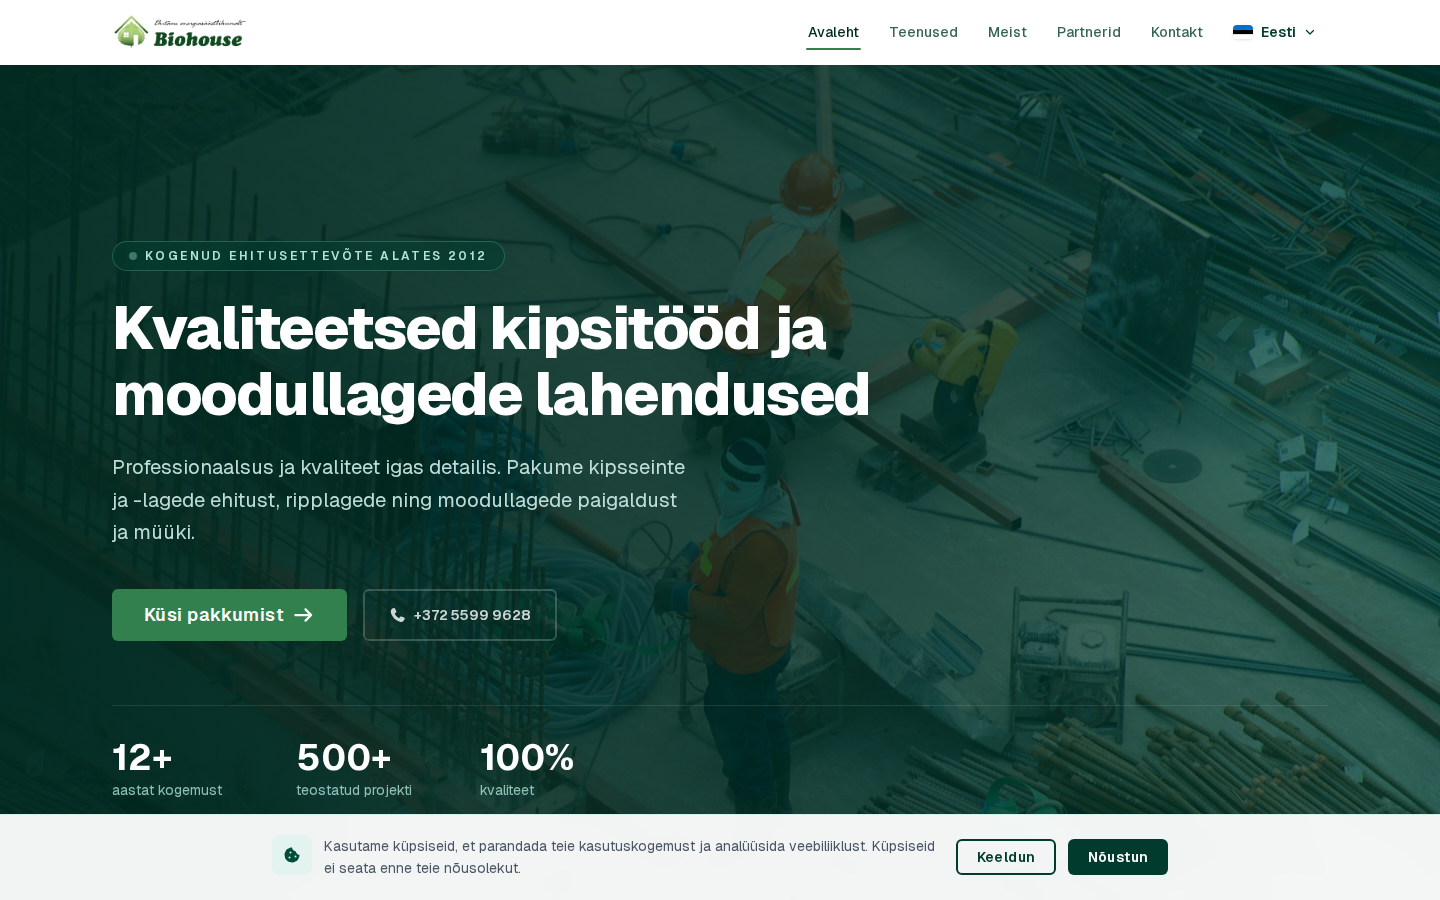
Task: Accept cookies with the Nõustun button
Action: (1117, 857)
